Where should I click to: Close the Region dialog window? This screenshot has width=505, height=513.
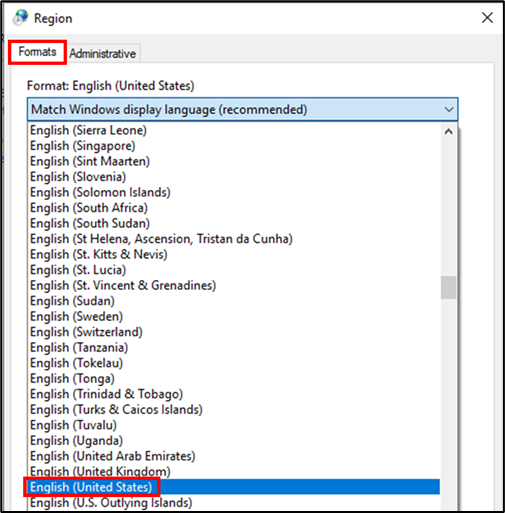487,18
